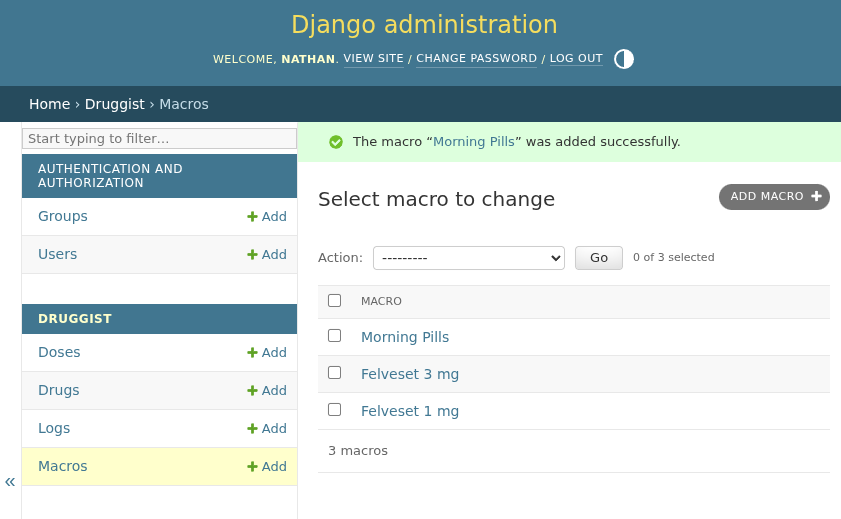841x519 pixels.
Task: Tick the checkbox for Felveset 1 mg
Action: (x=334, y=410)
